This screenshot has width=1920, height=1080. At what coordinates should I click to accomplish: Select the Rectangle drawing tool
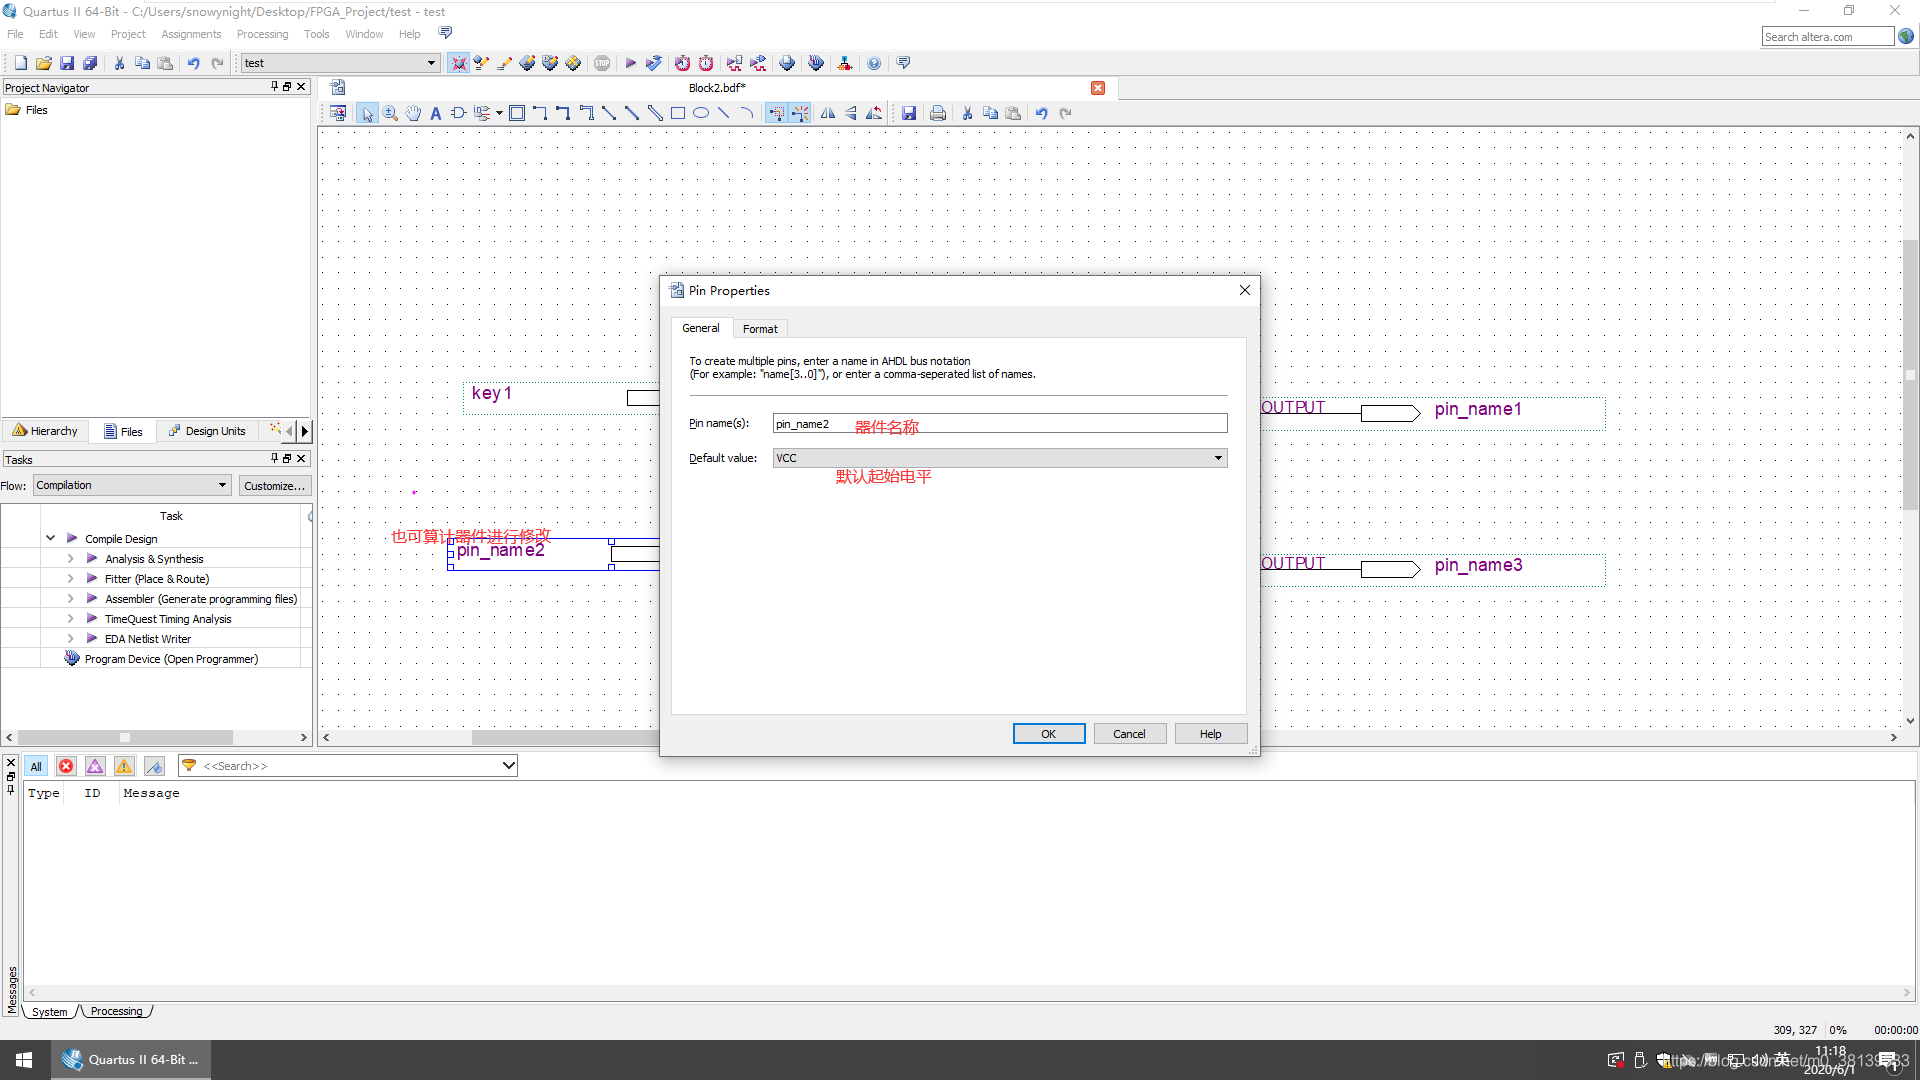tap(678, 113)
